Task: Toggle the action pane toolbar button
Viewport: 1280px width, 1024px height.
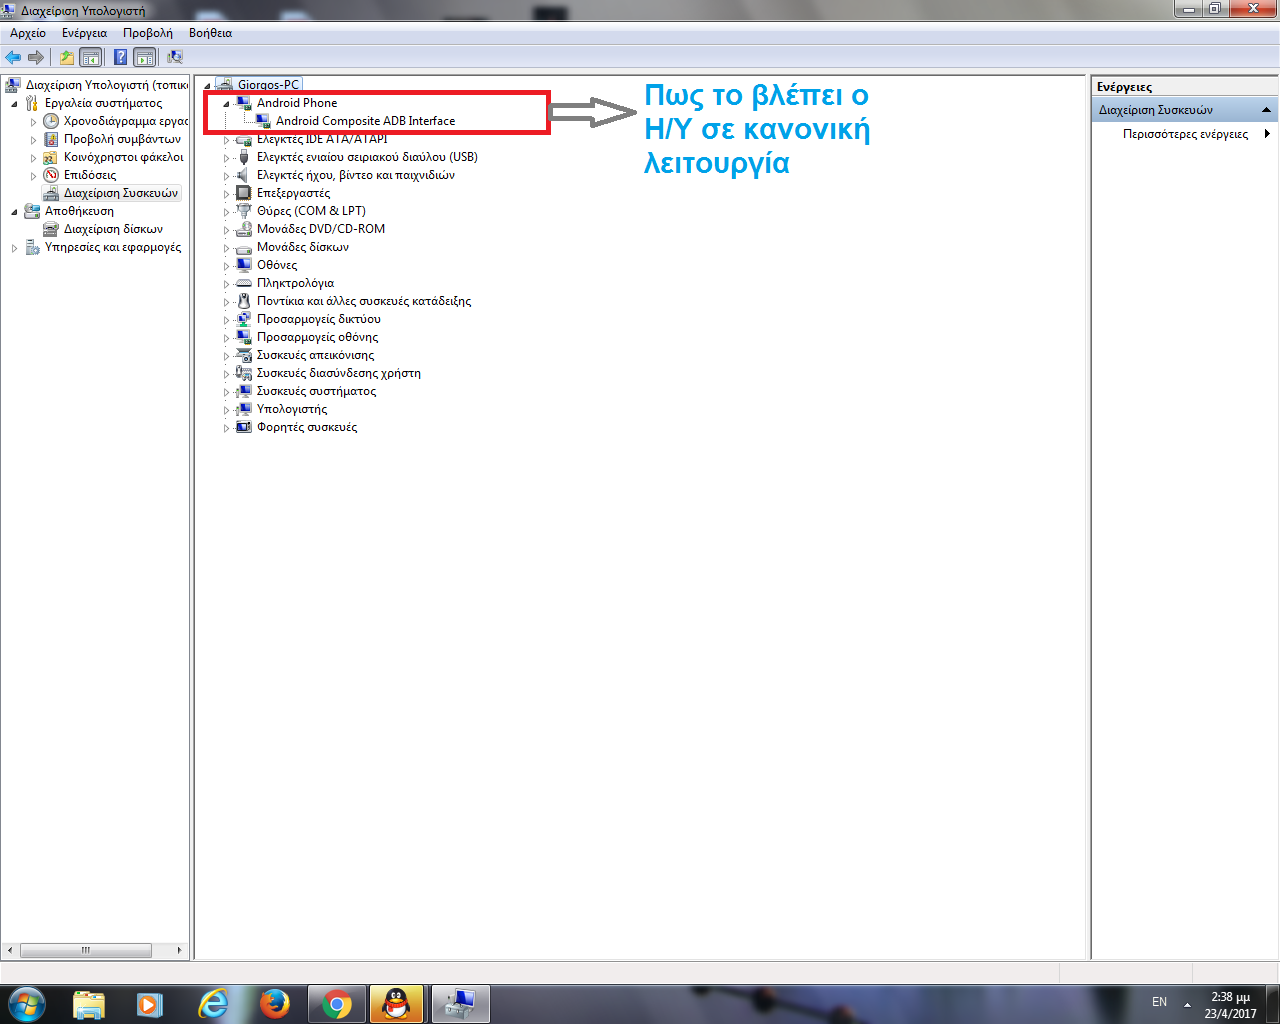Action: tap(145, 58)
